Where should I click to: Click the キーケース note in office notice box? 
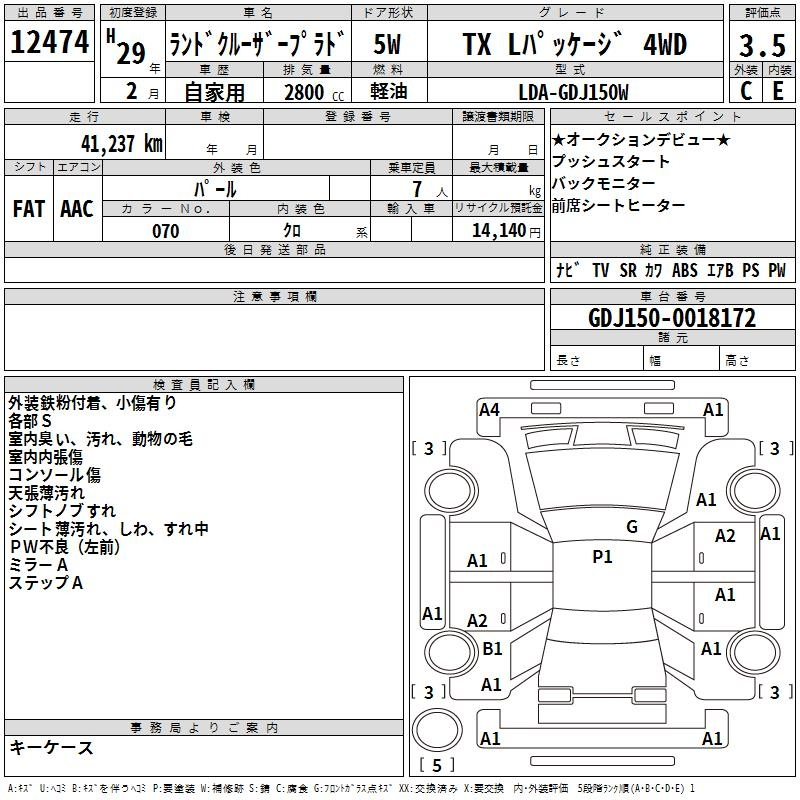(51, 747)
